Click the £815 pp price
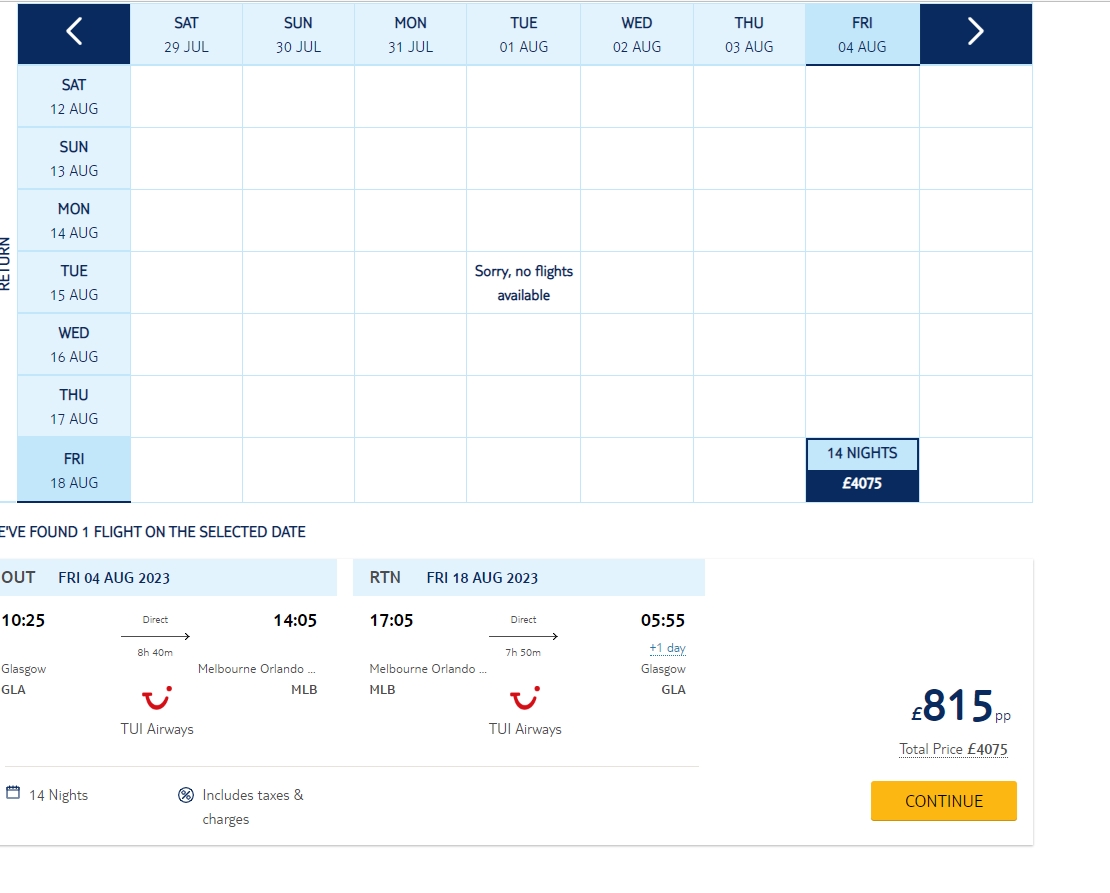1110x893 pixels. point(961,706)
